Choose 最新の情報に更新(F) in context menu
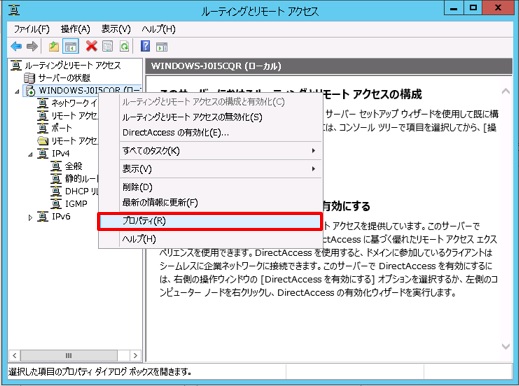The height and width of the screenshot is (386, 519). tap(210, 202)
